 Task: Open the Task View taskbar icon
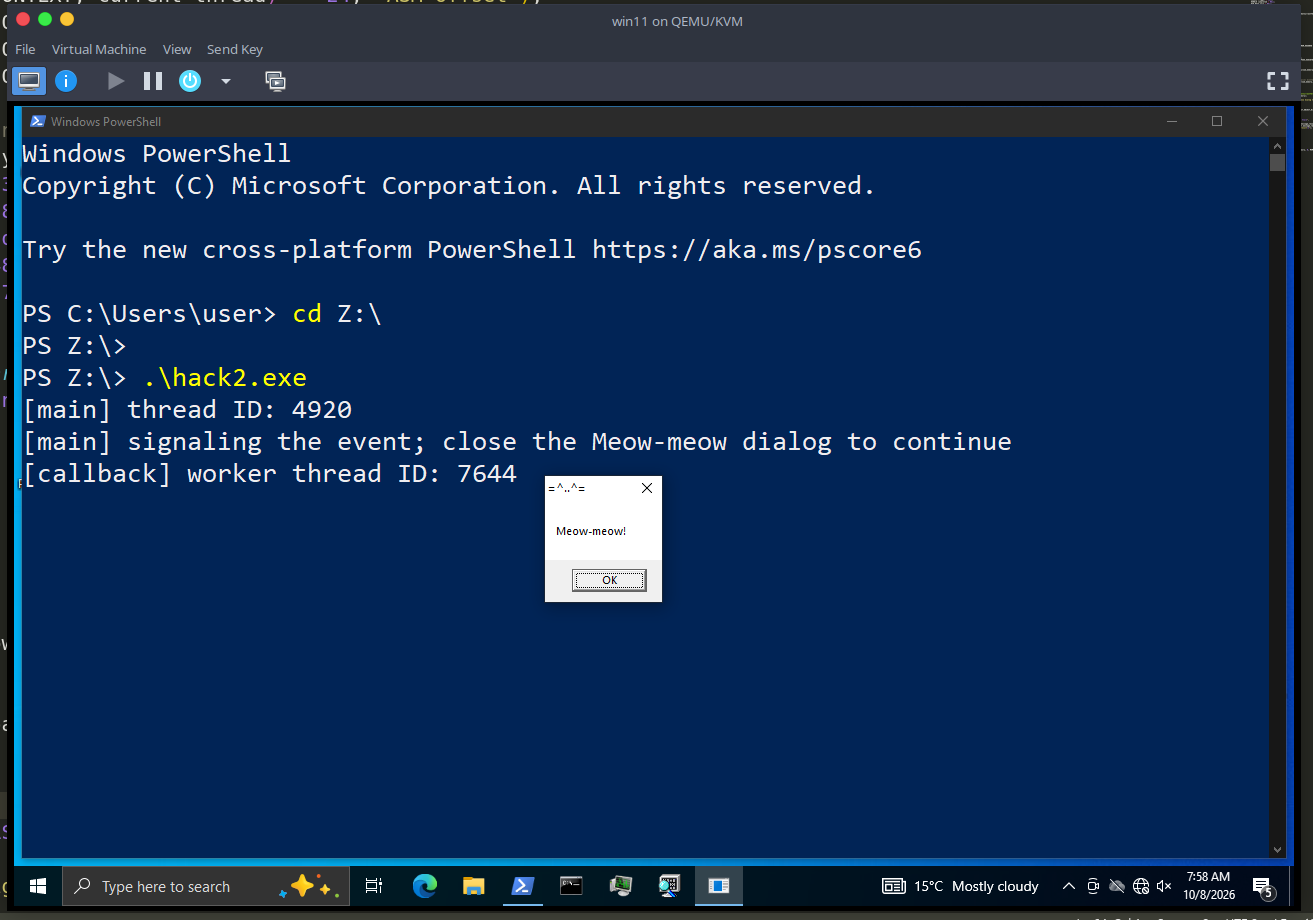coord(374,886)
